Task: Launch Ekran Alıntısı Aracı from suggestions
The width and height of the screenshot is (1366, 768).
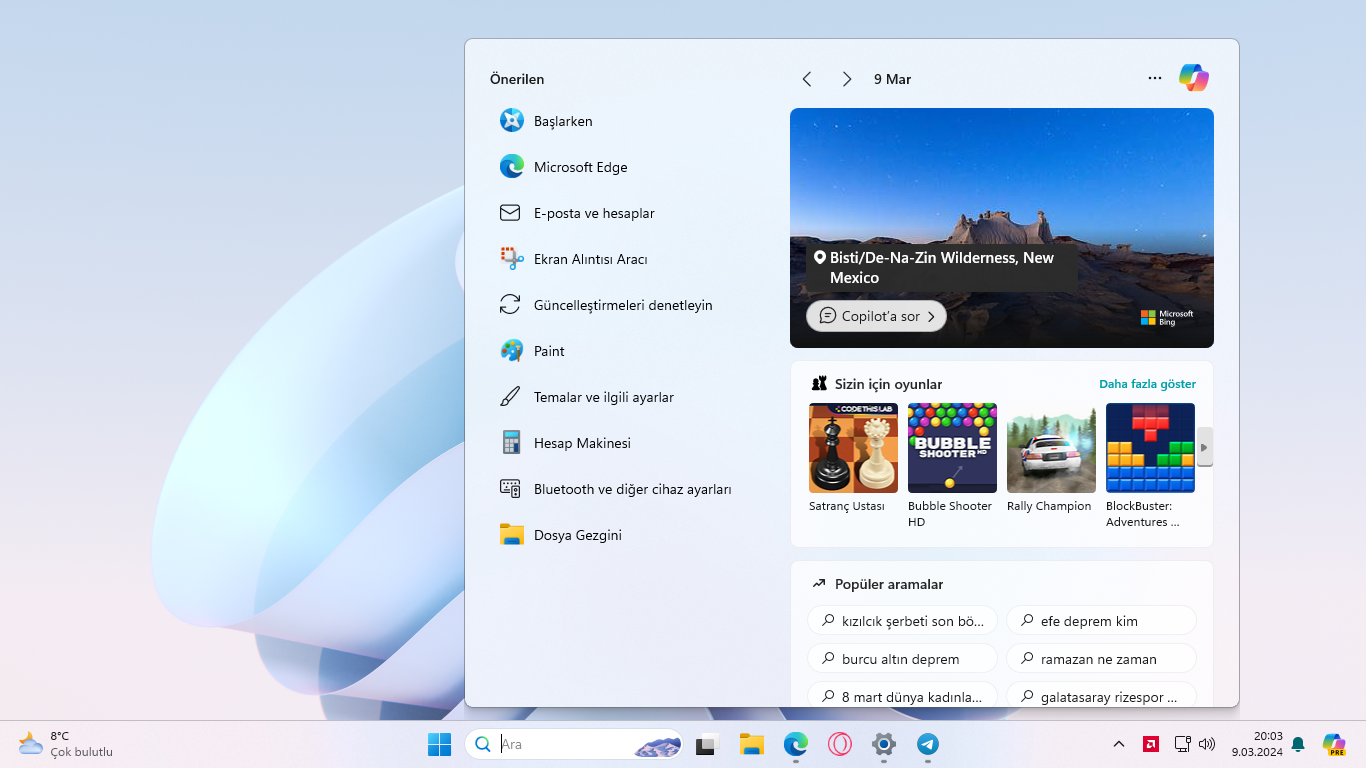Action: (x=590, y=259)
